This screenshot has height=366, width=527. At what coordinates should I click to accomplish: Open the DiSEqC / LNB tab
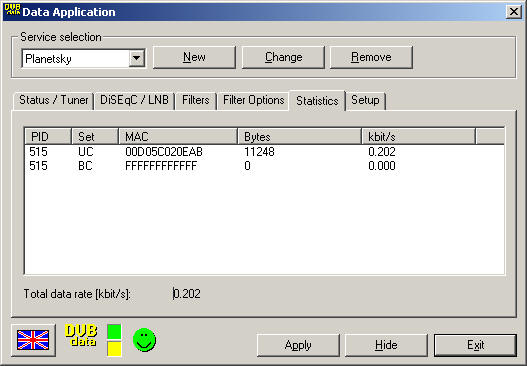[x=134, y=100]
